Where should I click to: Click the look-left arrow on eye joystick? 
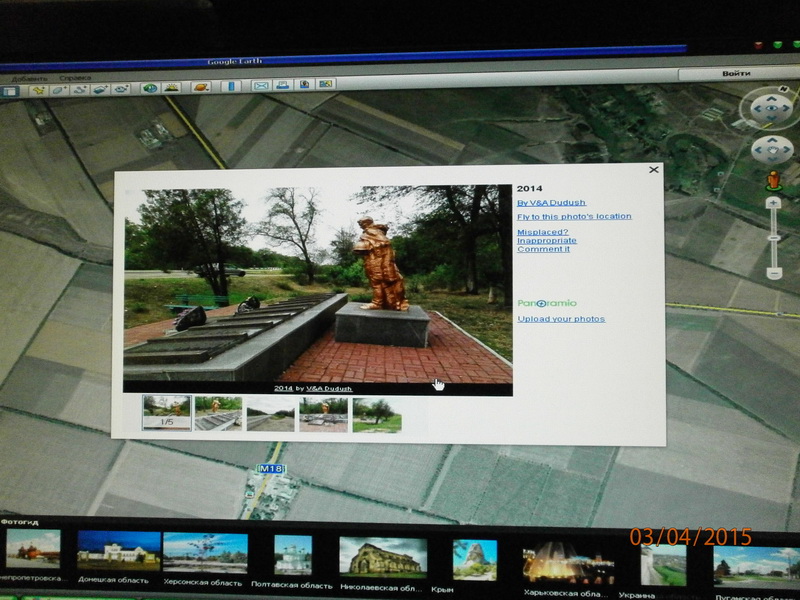click(x=757, y=109)
